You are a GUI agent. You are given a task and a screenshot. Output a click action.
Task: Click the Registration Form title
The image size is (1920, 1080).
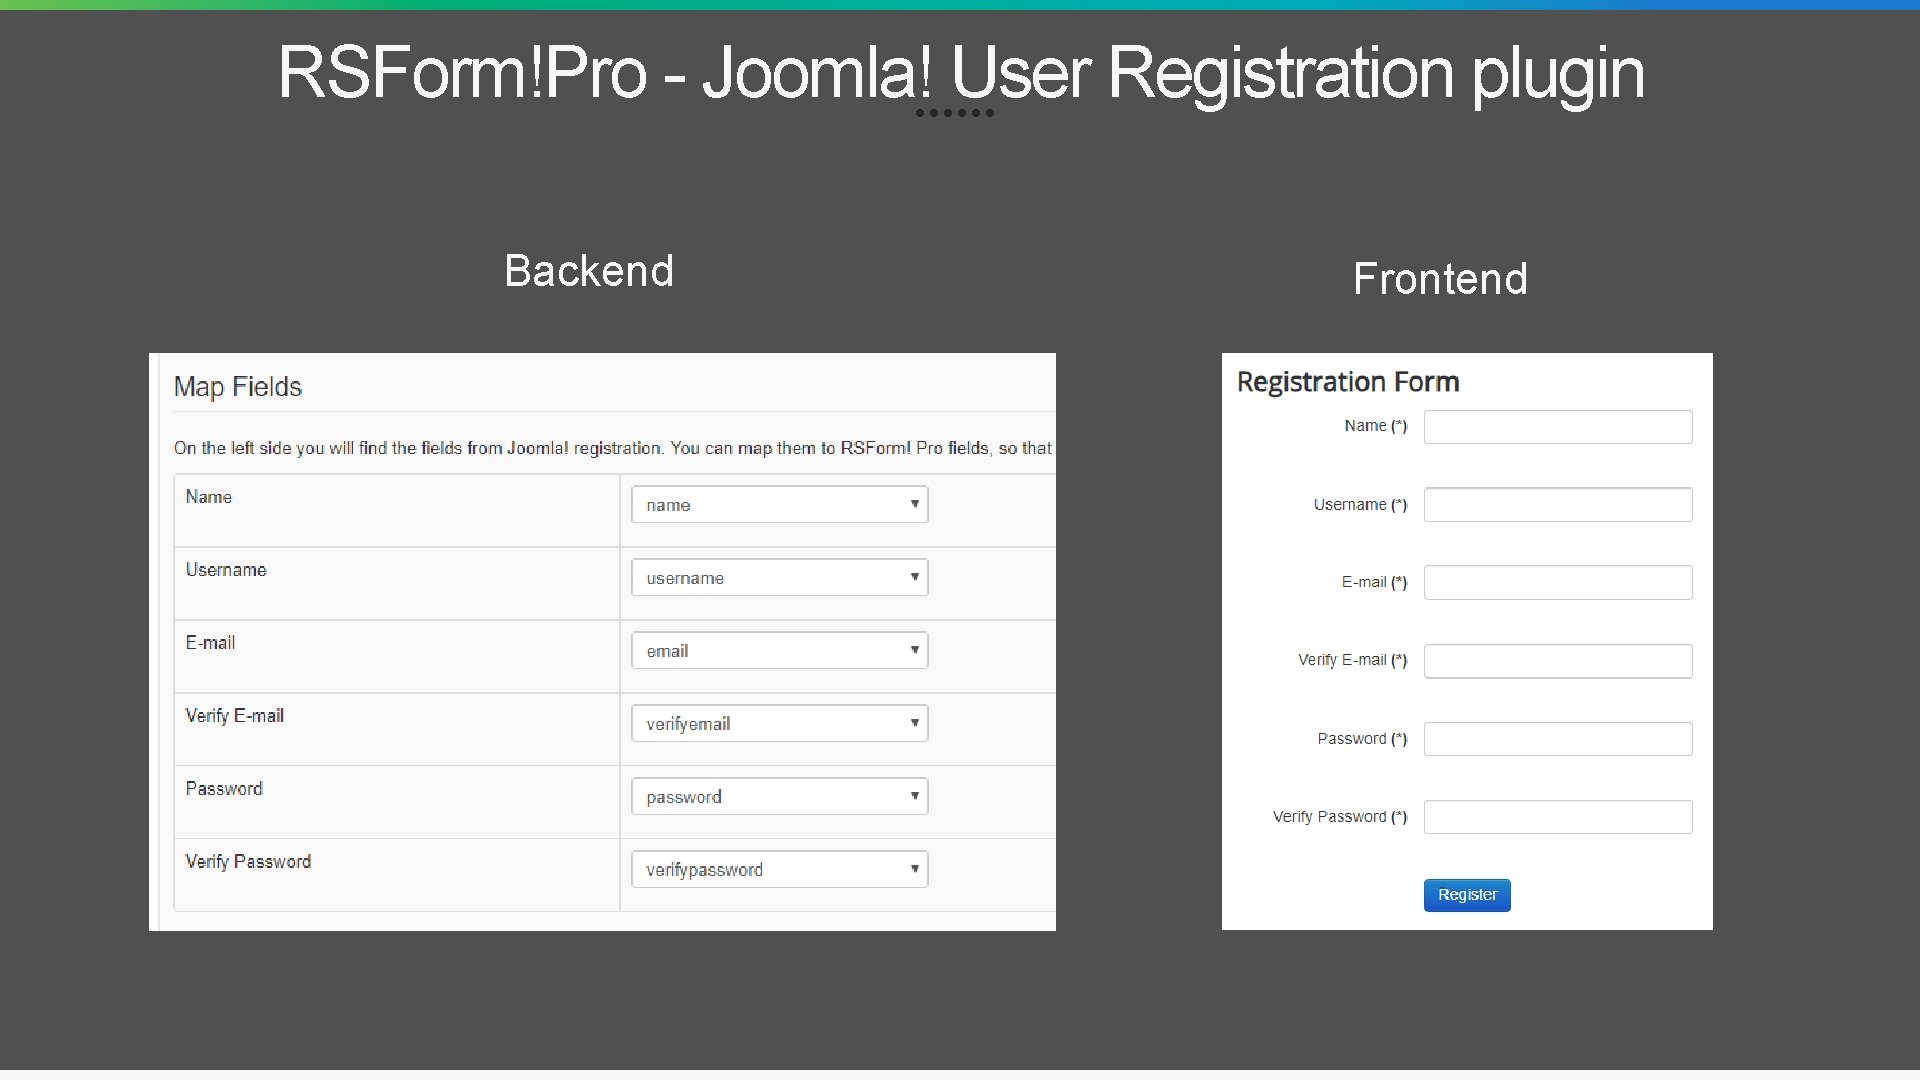(1348, 381)
